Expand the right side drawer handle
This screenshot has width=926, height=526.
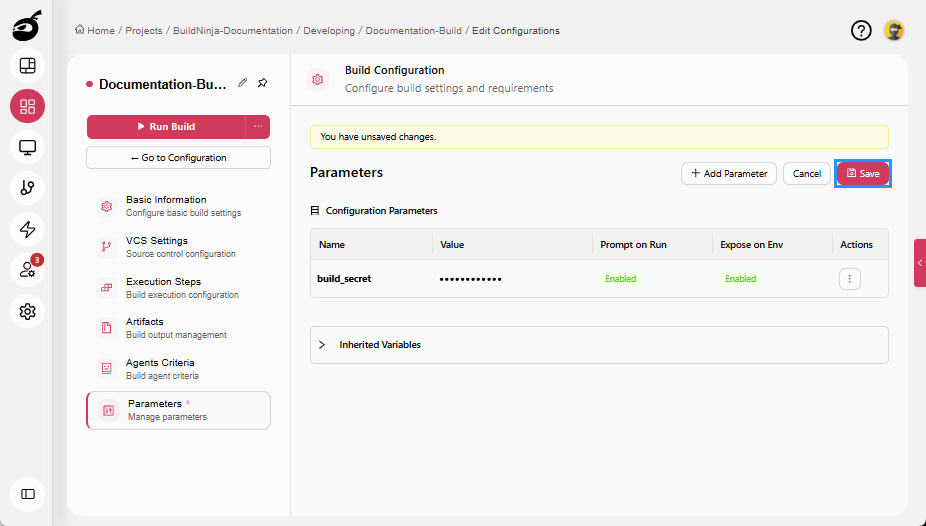[920, 263]
